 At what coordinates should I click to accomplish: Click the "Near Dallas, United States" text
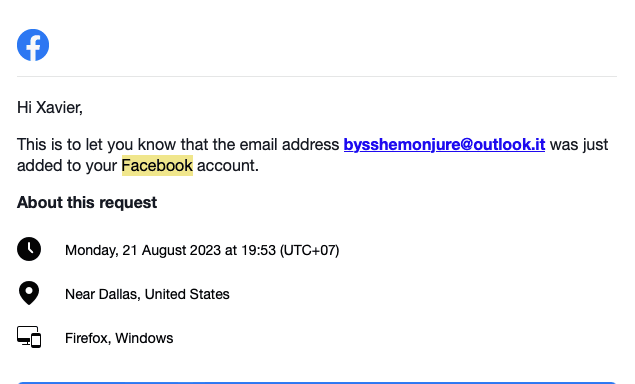(x=147, y=294)
